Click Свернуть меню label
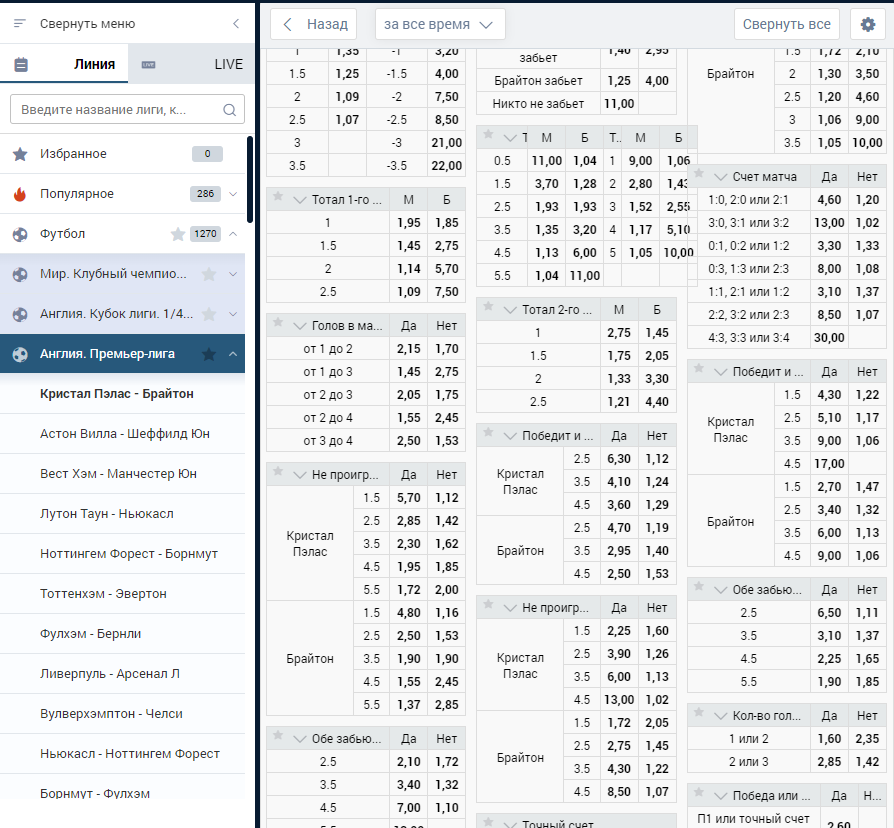 [87, 23]
